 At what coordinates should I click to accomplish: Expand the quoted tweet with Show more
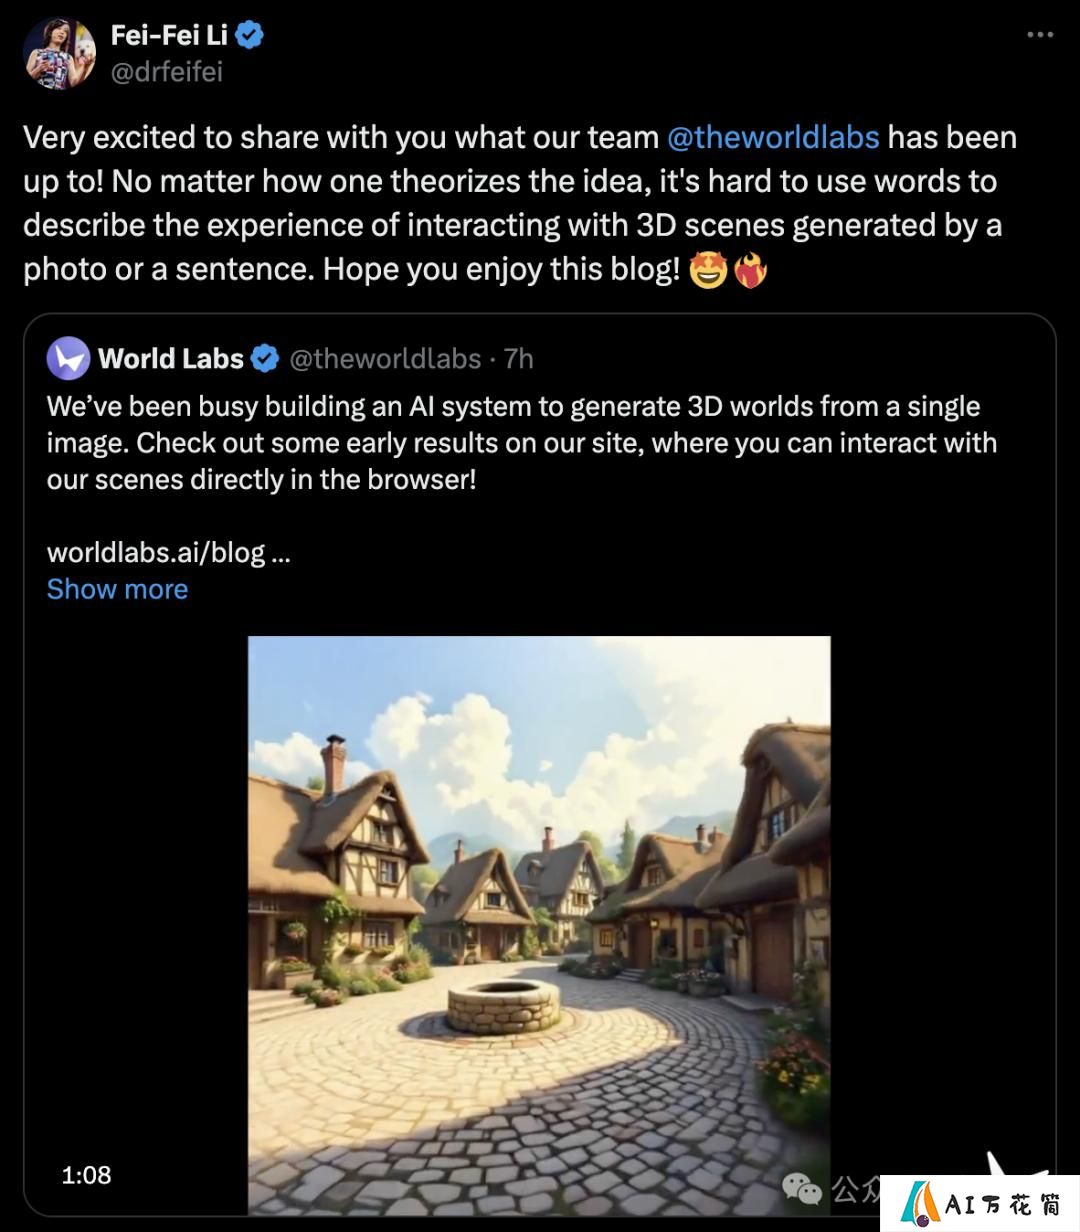(x=117, y=589)
